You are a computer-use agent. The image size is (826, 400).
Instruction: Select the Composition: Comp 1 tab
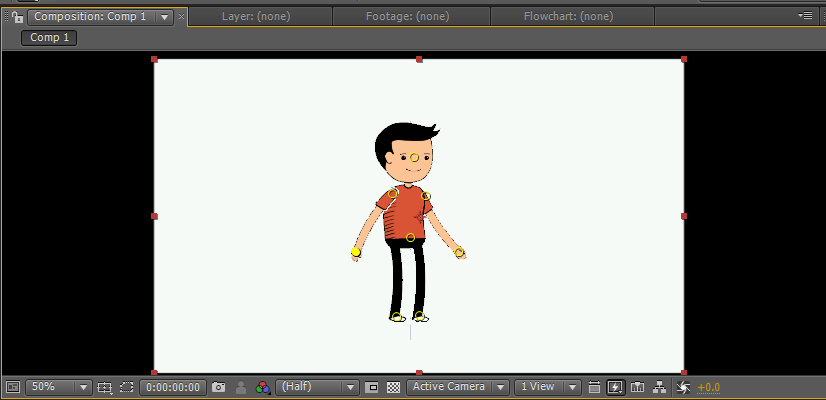point(90,17)
